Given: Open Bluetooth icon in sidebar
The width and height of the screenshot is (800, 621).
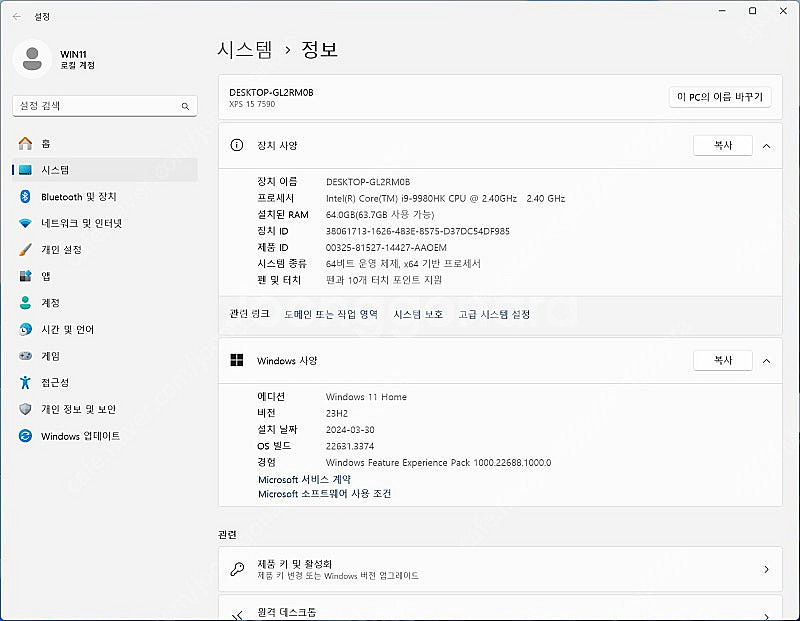Looking at the screenshot, I should click(x=25, y=196).
